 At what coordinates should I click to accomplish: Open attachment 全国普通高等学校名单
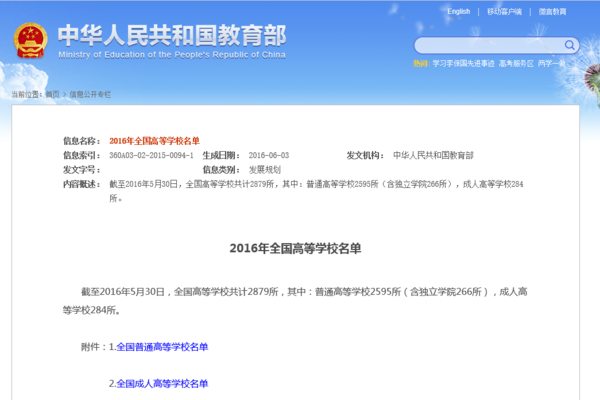[162, 347]
